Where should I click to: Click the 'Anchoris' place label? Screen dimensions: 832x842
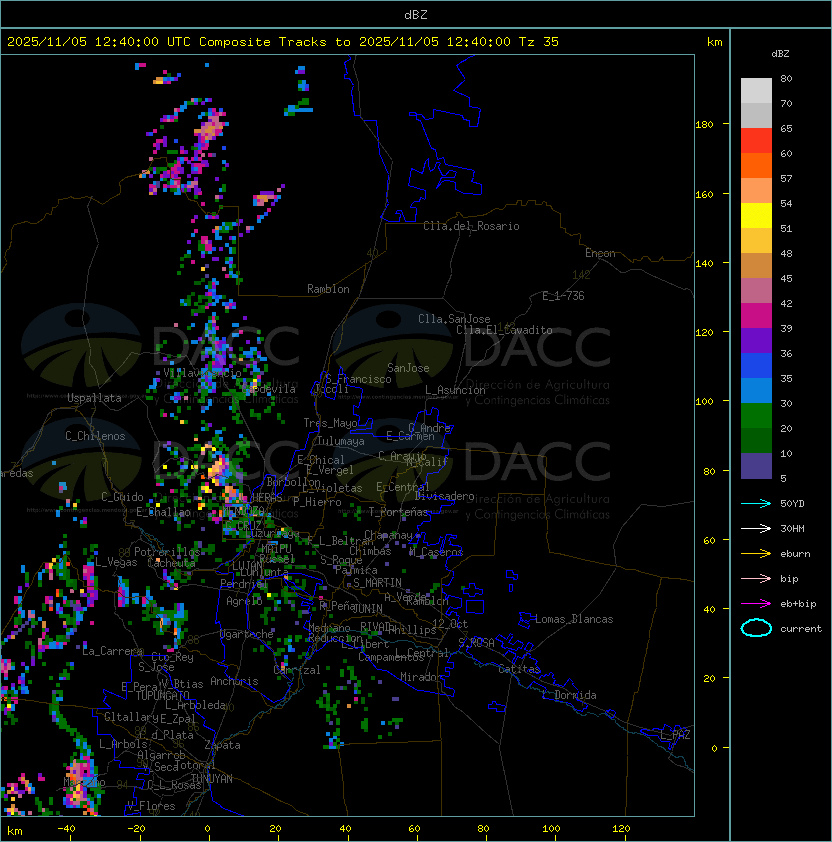(x=234, y=681)
